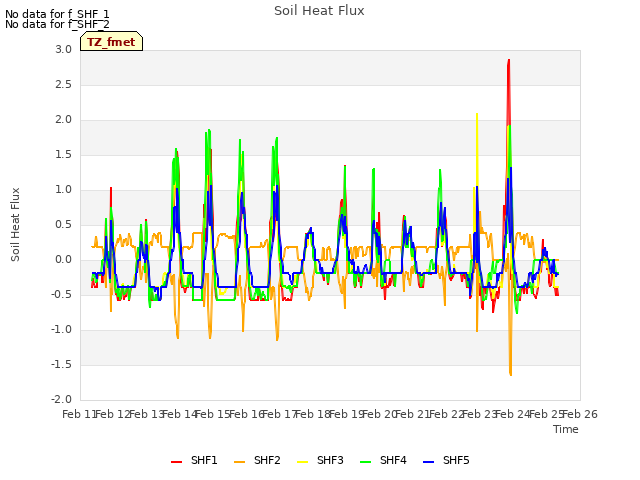This screenshot has height=480, width=640.
Task: Click the 0.5 y-axis tick label
Action: [x=63, y=224]
